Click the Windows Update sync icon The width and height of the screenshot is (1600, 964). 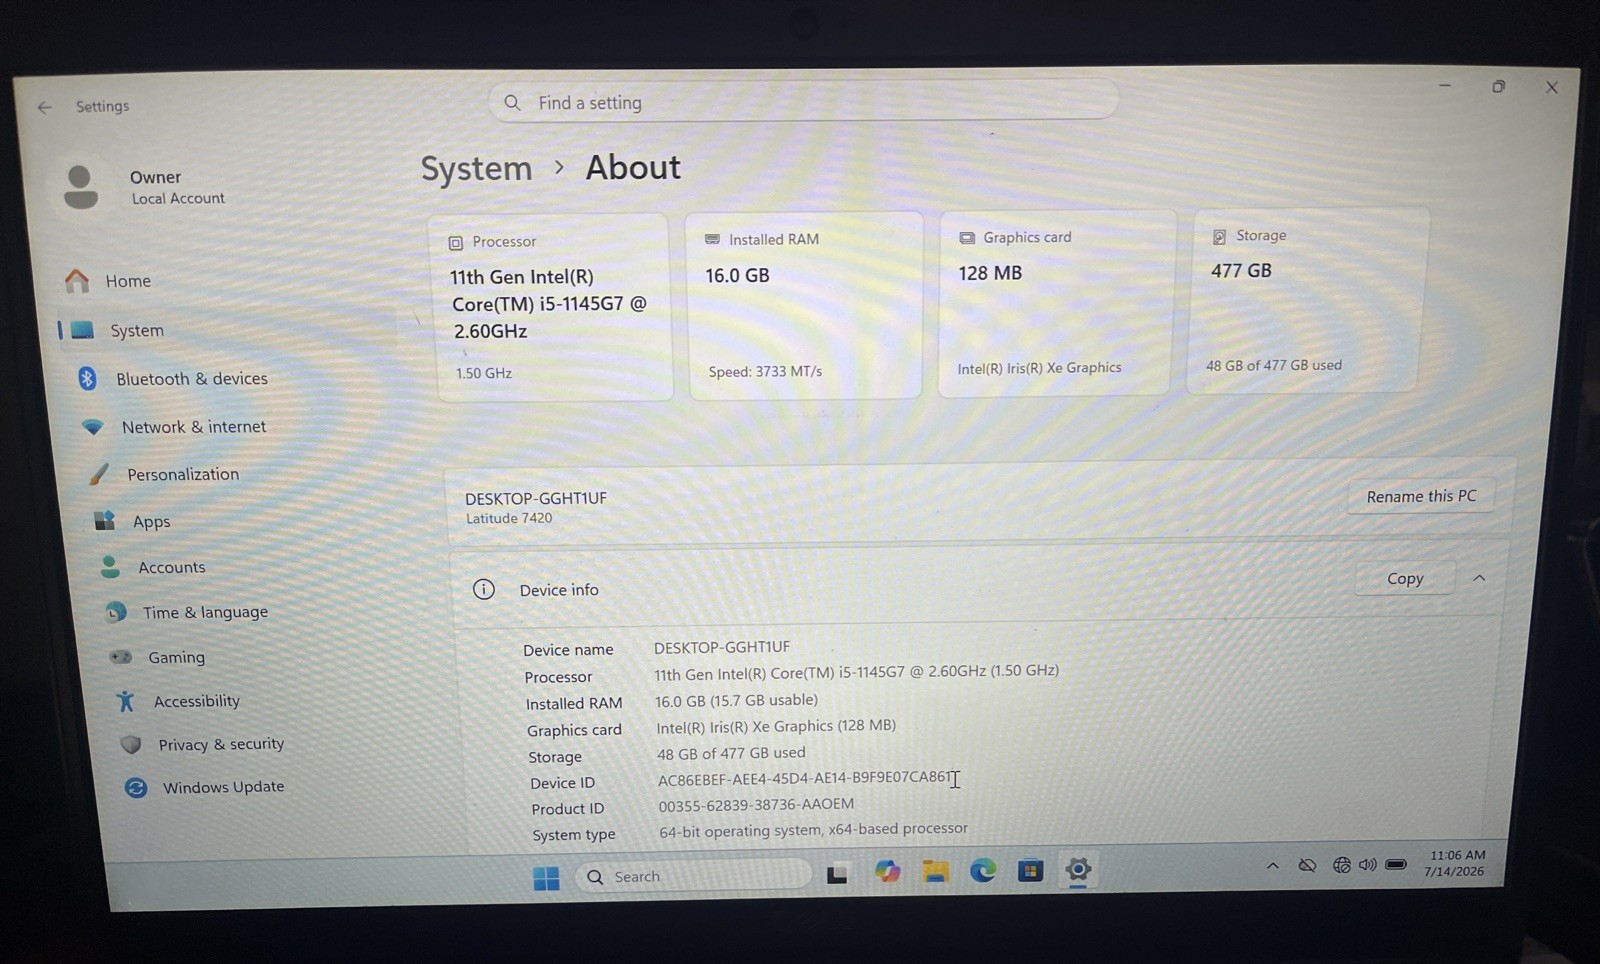click(136, 788)
